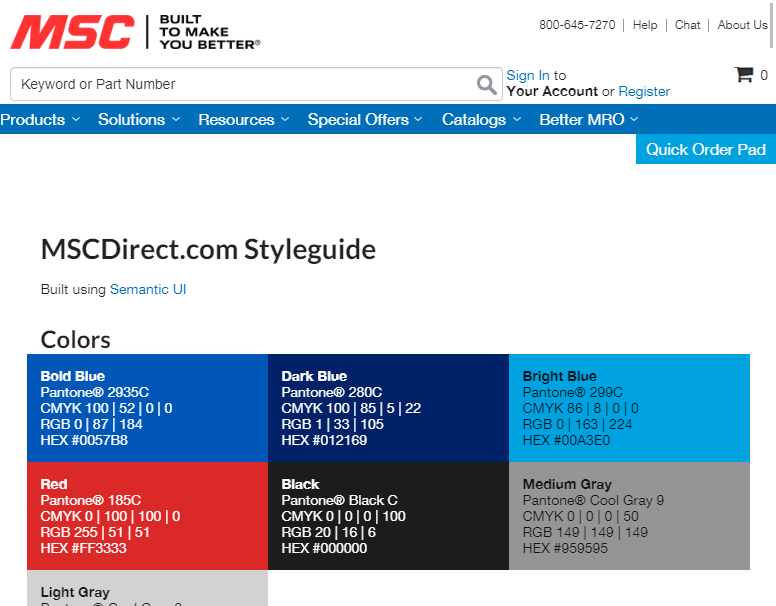Click the Keyword or Part Number field

(x=256, y=84)
